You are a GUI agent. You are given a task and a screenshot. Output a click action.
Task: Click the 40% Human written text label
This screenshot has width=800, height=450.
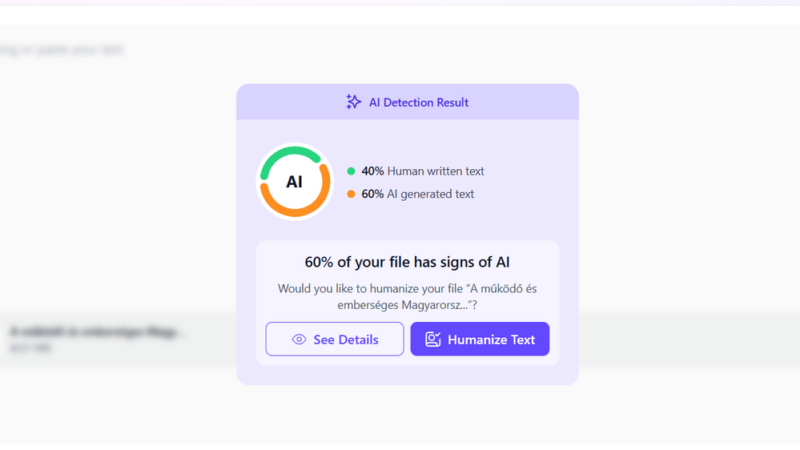click(x=423, y=171)
